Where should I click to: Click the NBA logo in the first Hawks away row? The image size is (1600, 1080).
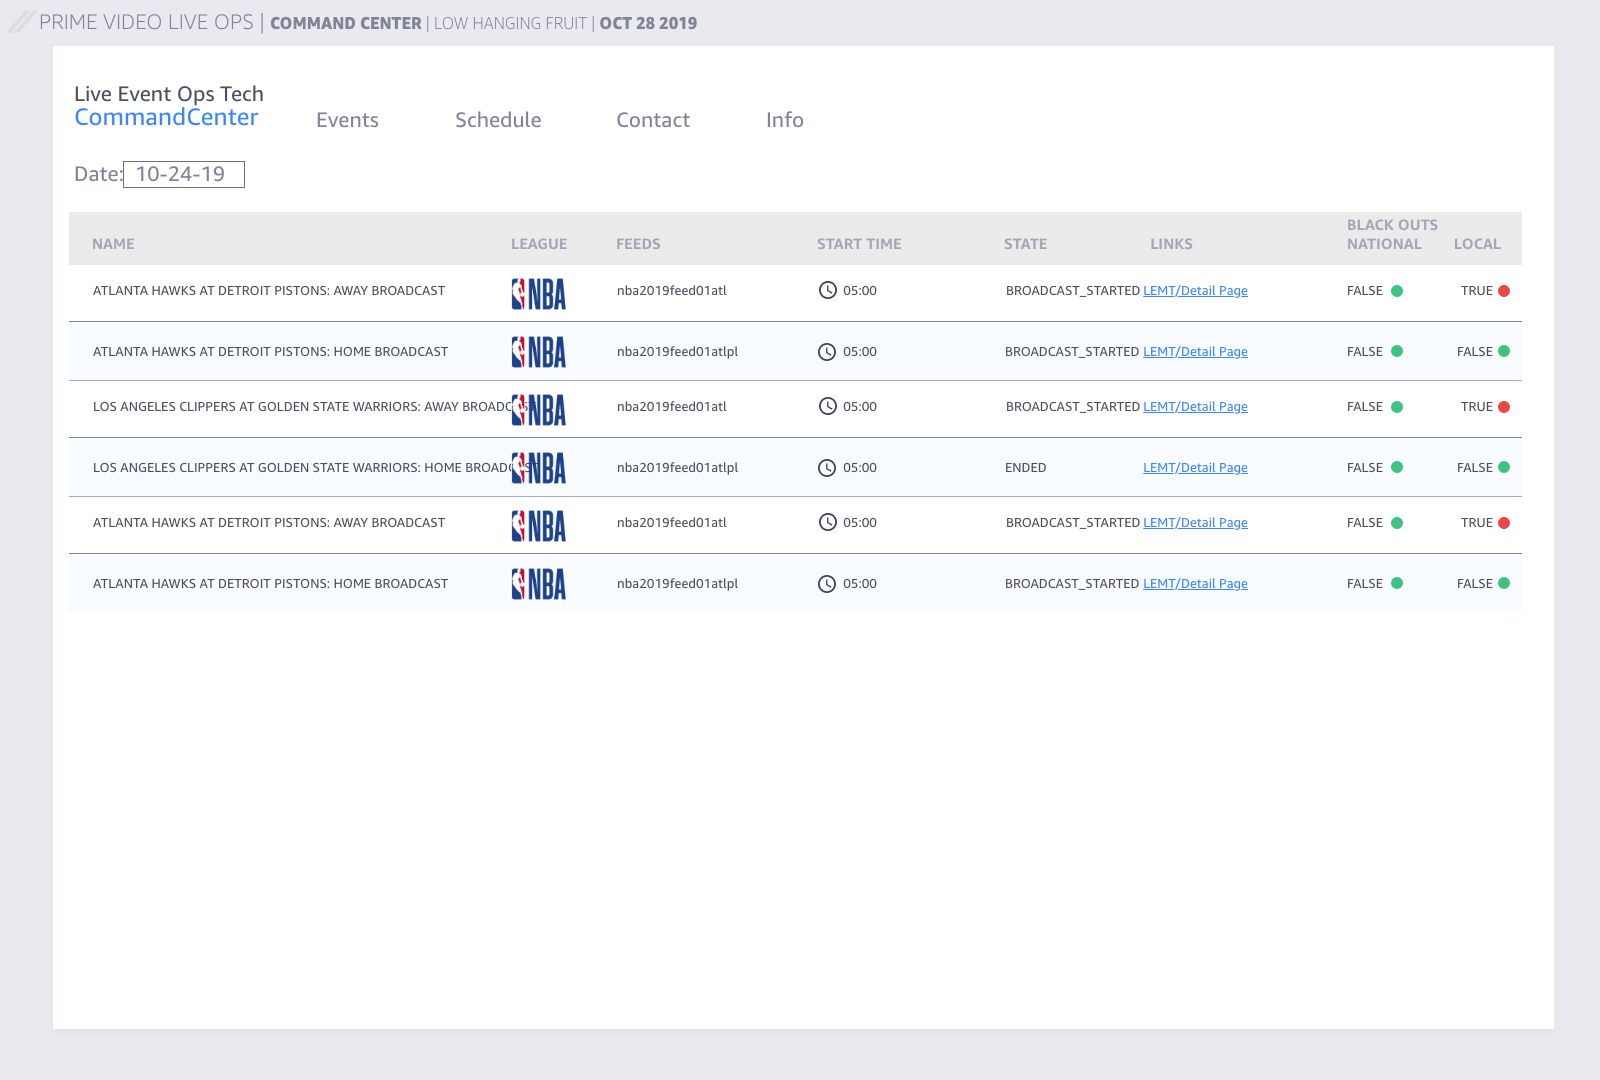(x=539, y=294)
